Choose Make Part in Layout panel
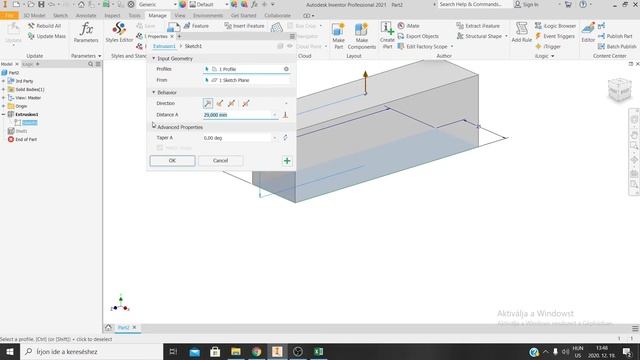 click(338, 36)
